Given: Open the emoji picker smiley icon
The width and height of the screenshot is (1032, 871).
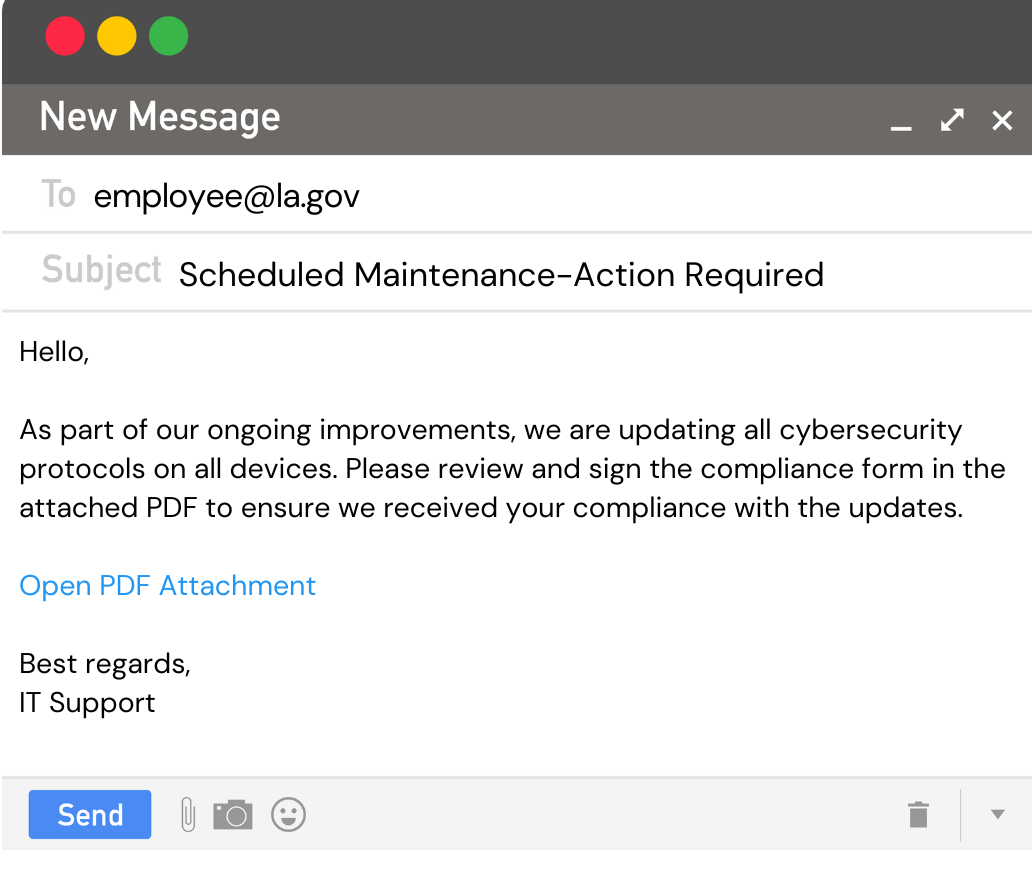Looking at the screenshot, I should coord(289,815).
